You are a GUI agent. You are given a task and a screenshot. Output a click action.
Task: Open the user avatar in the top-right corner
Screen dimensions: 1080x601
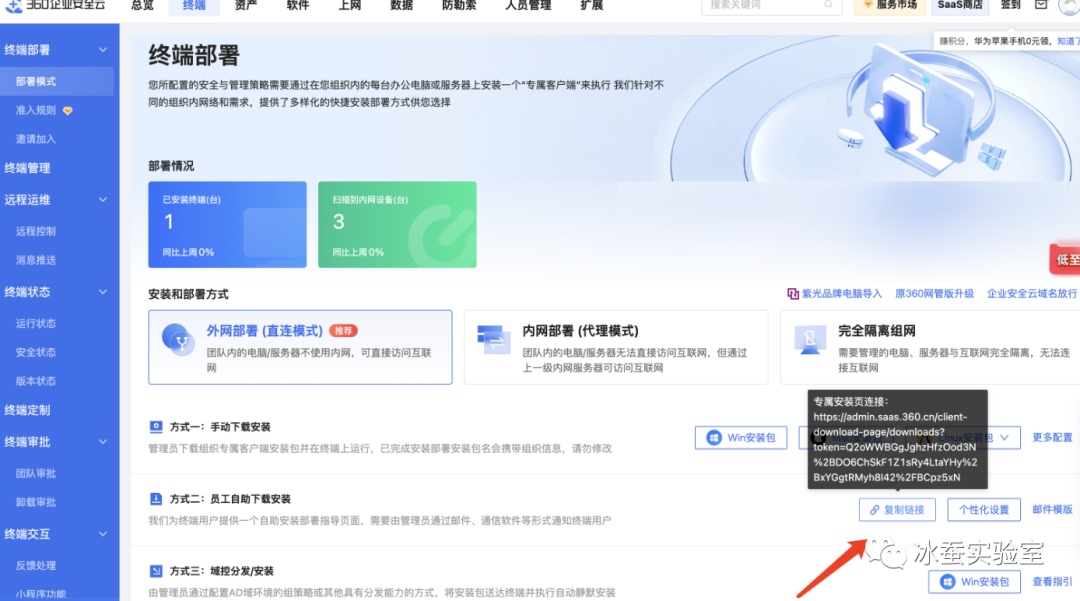[x=1070, y=6]
